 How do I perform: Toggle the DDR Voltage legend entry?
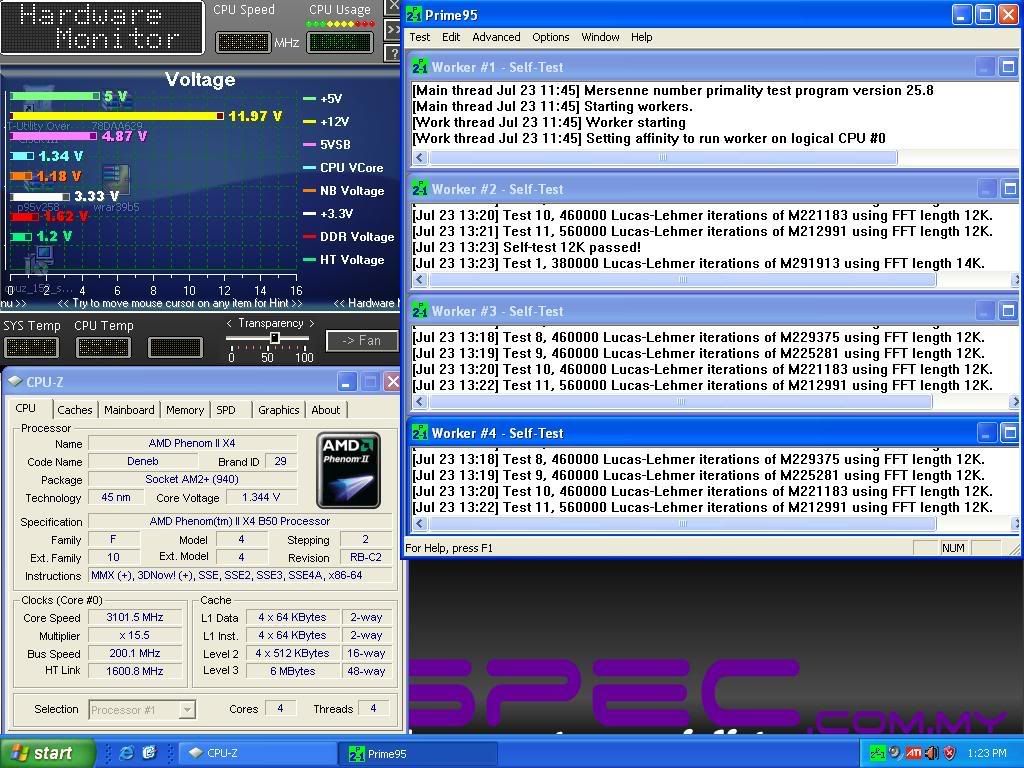tap(356, 237)
